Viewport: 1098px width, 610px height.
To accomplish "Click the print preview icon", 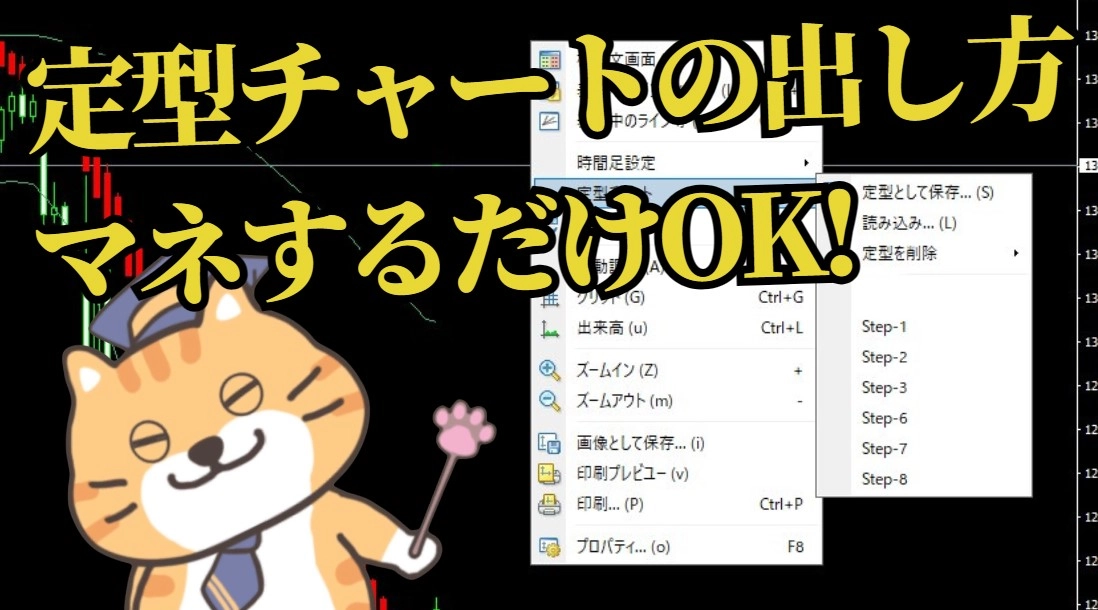I will coord(549,474).
